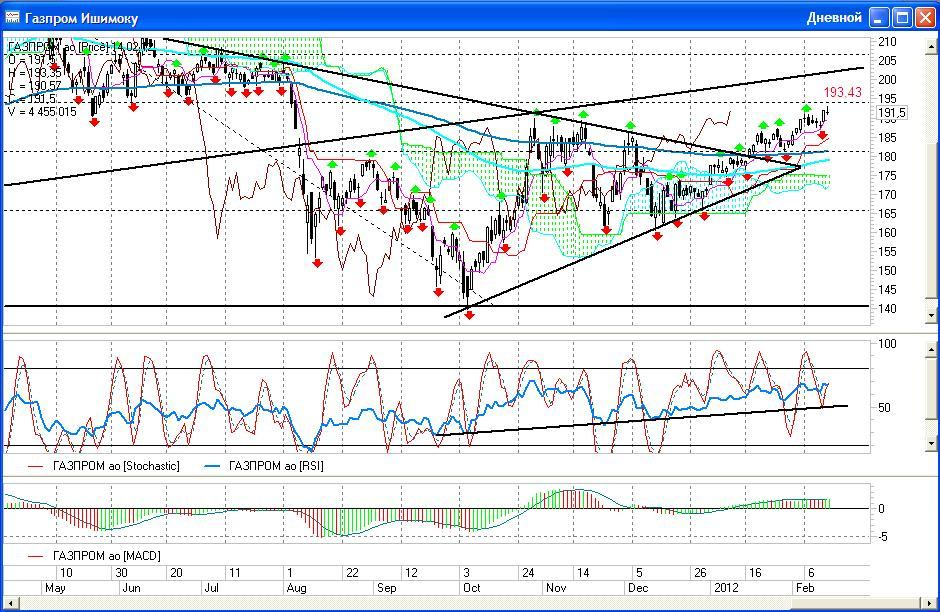940x612 pixels.
Task: Click the Nov month label on the time axis
Action: click(556, 588)
